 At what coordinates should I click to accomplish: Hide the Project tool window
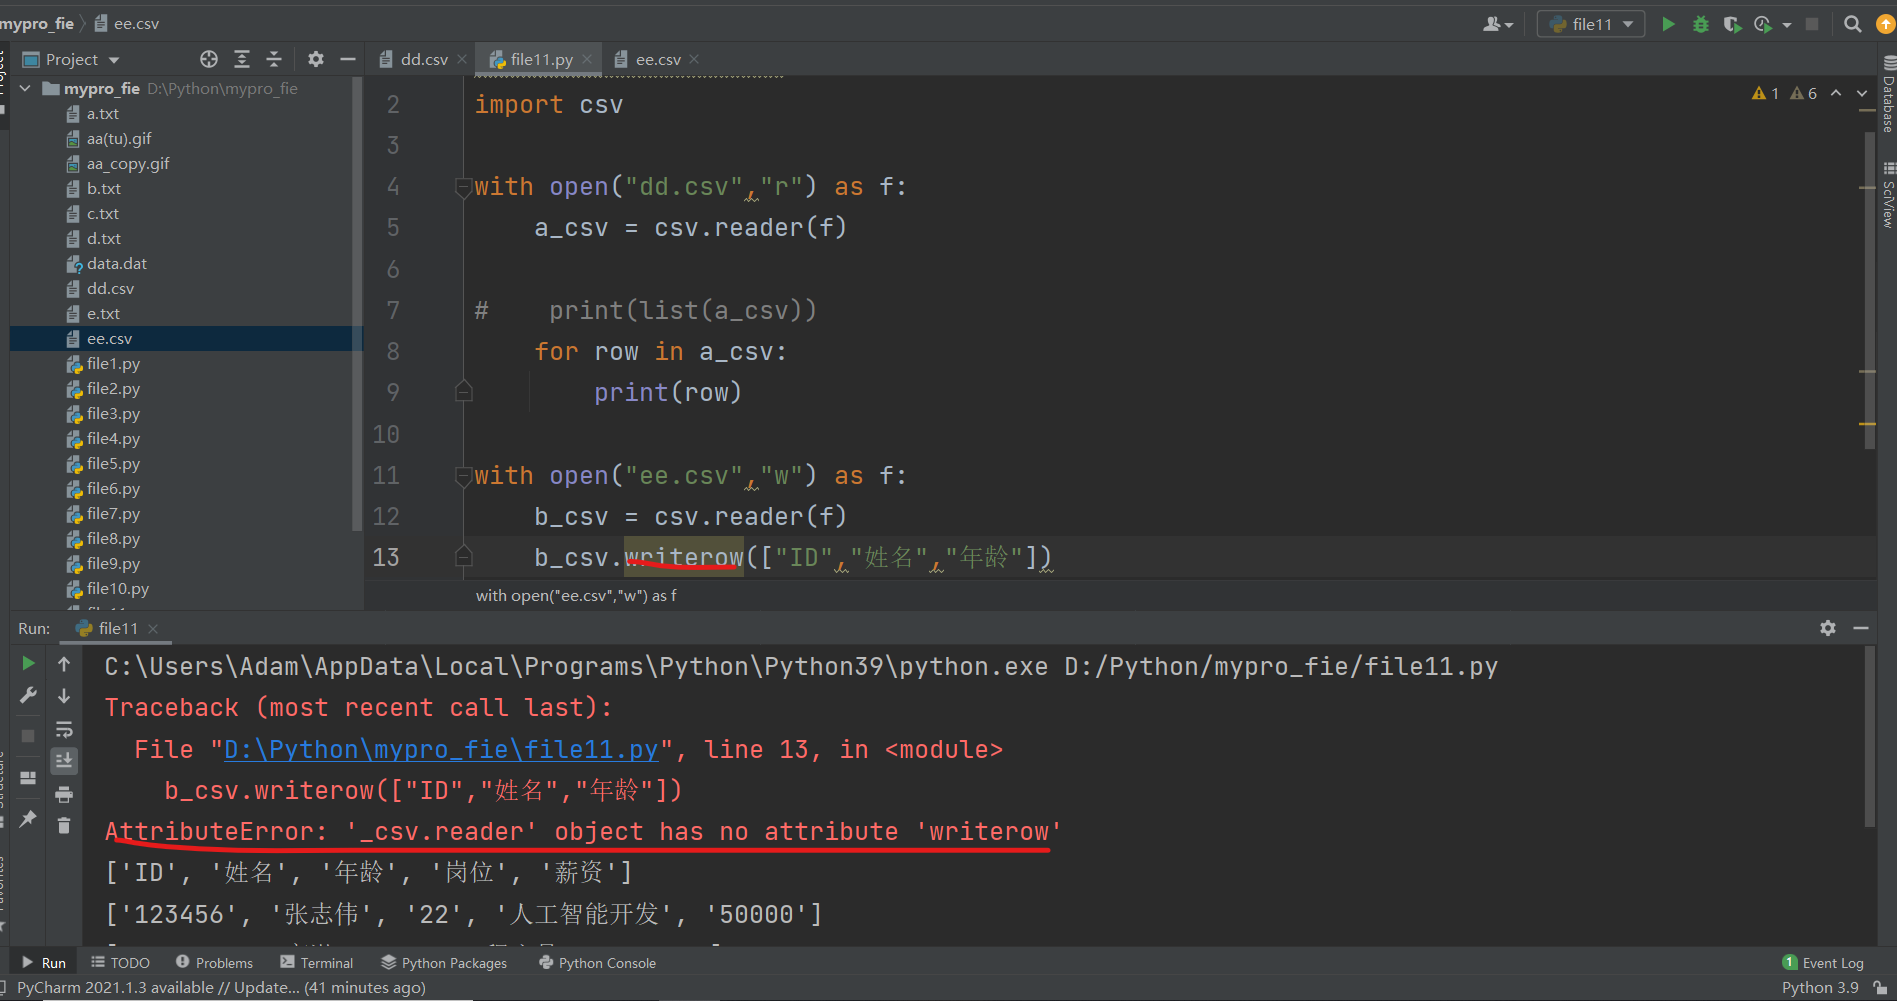348,59
